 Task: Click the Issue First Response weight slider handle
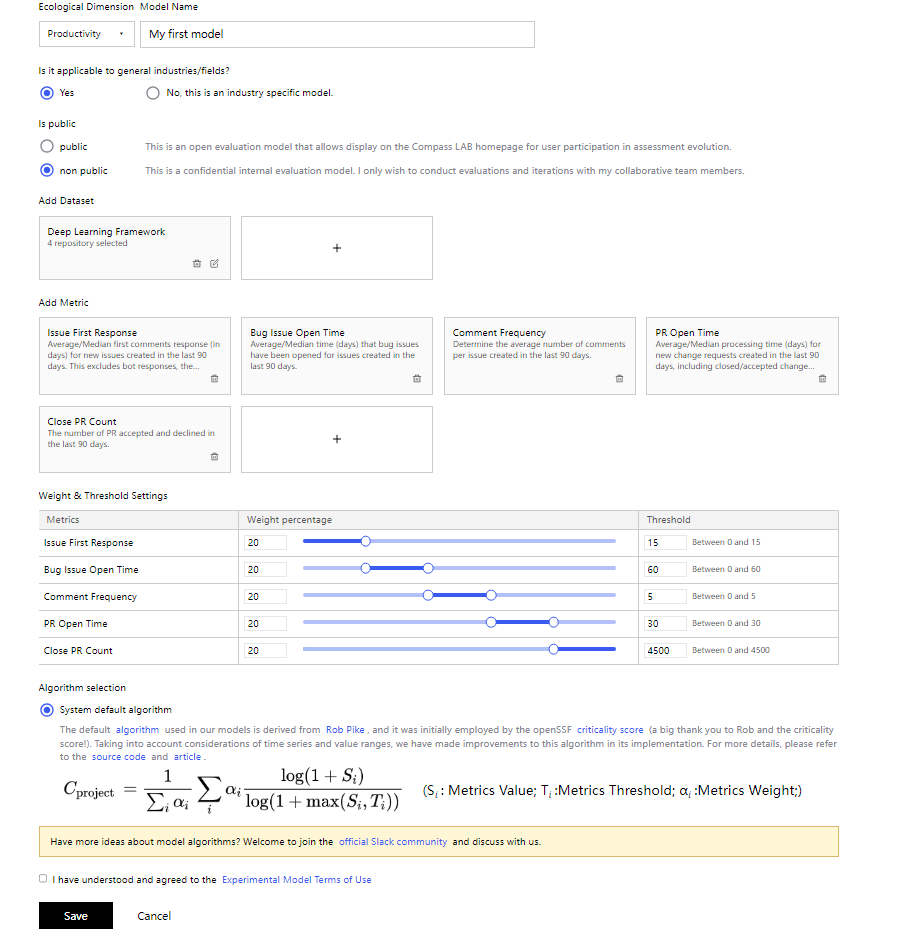pyautogui.click(x=365, y=541)
